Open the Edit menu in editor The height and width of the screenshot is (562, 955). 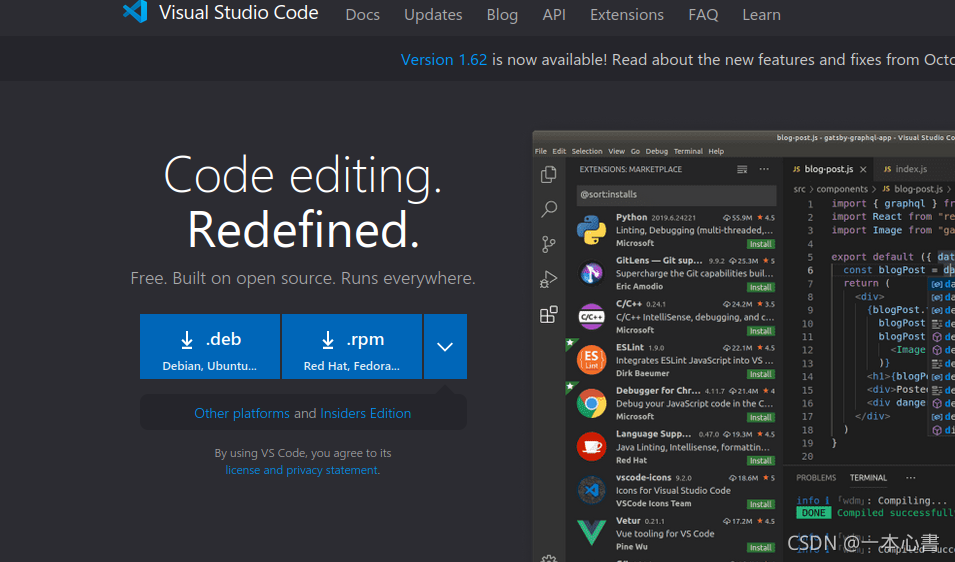[559, 151]
